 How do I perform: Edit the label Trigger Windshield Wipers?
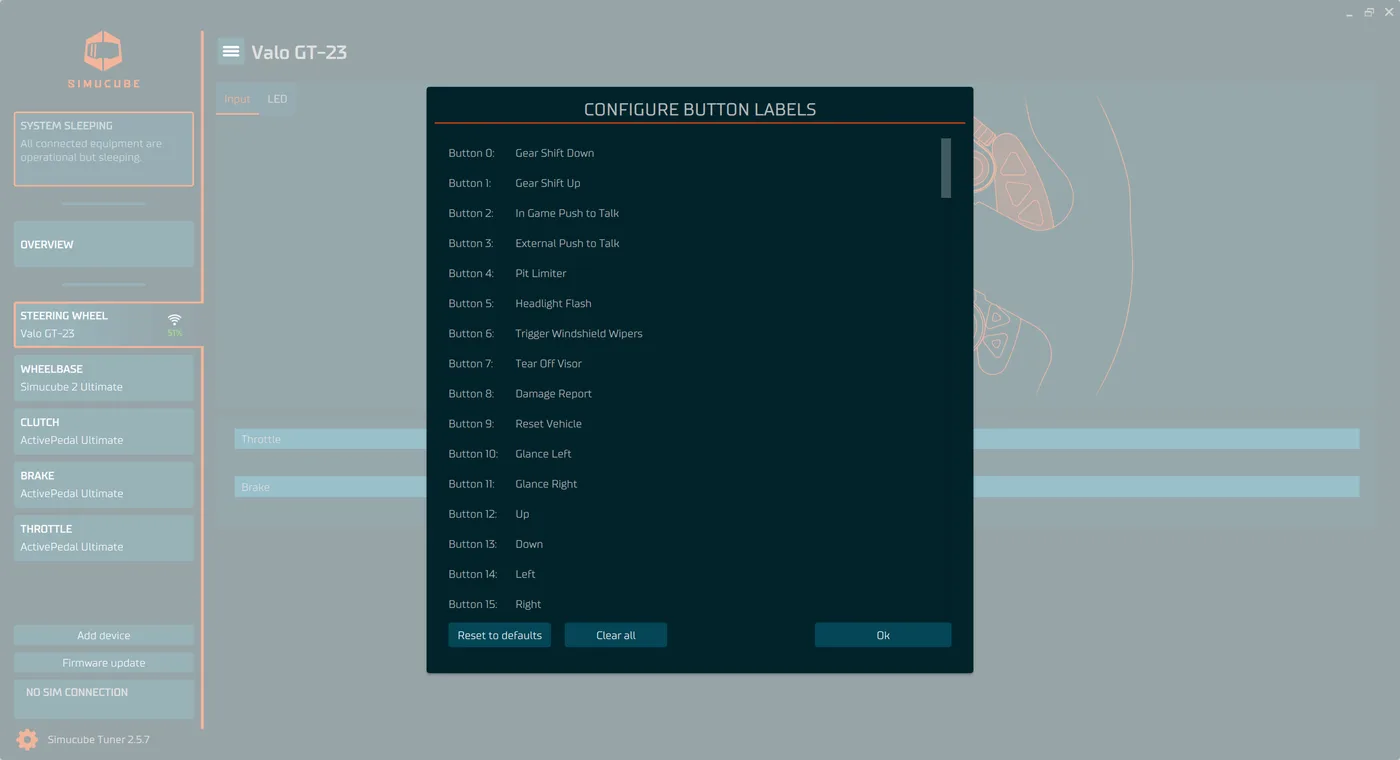click(579, 333)
